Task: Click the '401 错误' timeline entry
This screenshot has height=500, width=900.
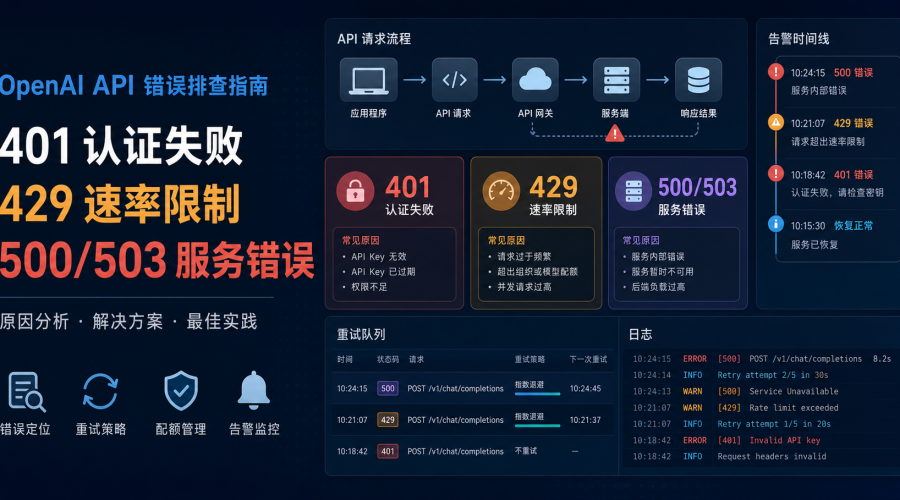Action: (x=853, y=175)
